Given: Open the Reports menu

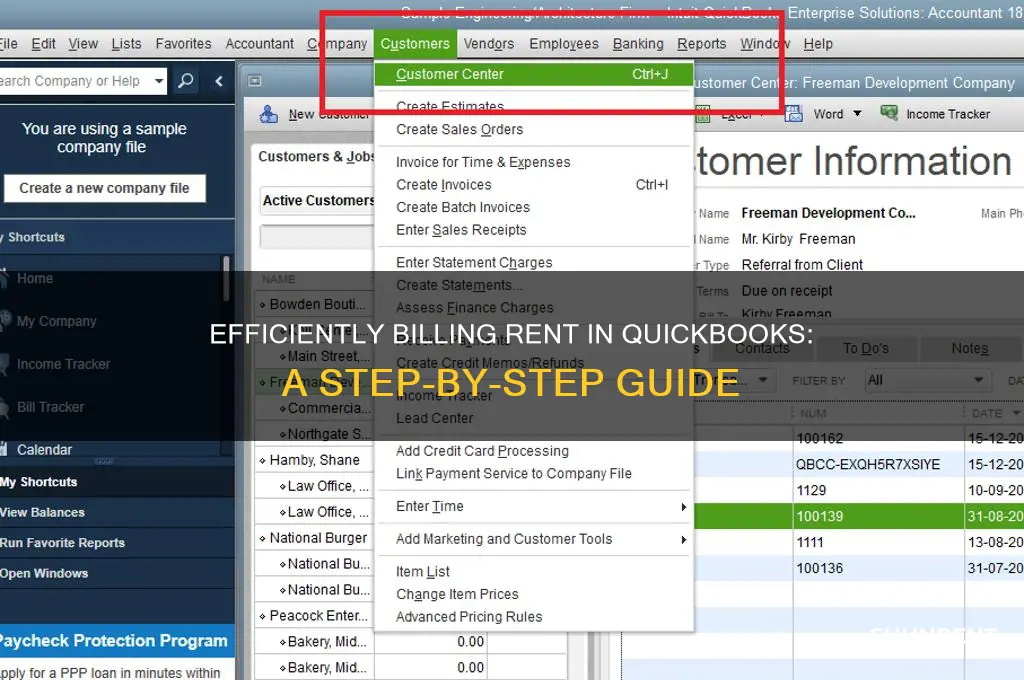Looking at the screenshot, I should point(701,44).
